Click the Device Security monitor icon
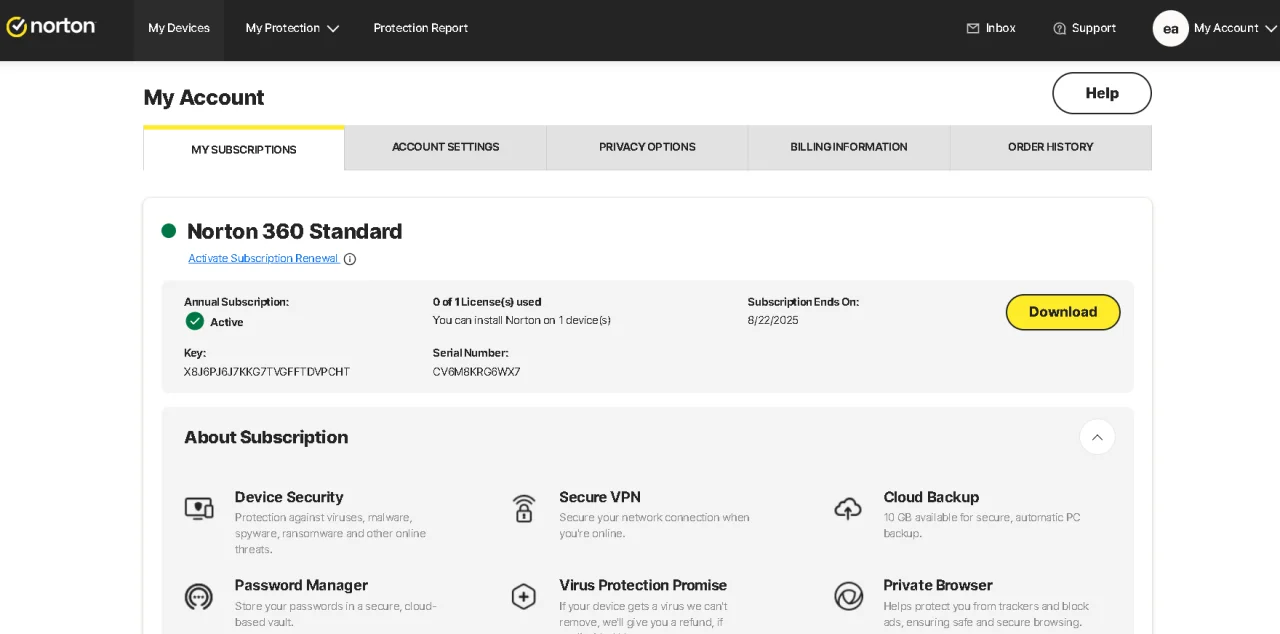The height and width of the screenshot is (634, 1280). (199, 508)
